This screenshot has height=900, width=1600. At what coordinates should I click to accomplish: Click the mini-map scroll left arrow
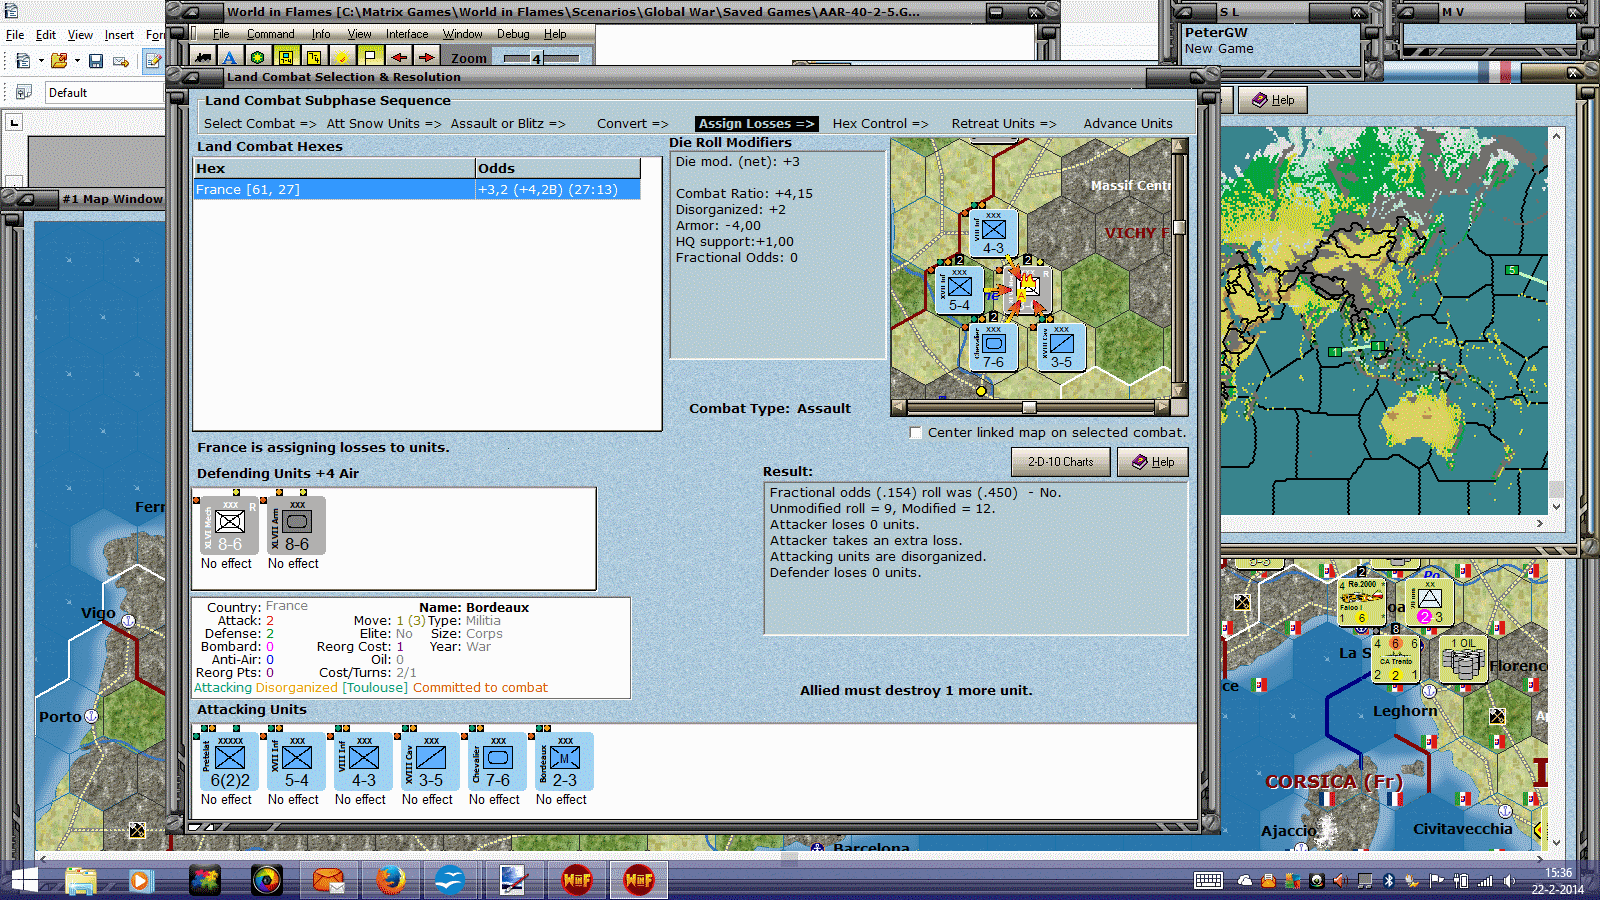coord(898,407)
